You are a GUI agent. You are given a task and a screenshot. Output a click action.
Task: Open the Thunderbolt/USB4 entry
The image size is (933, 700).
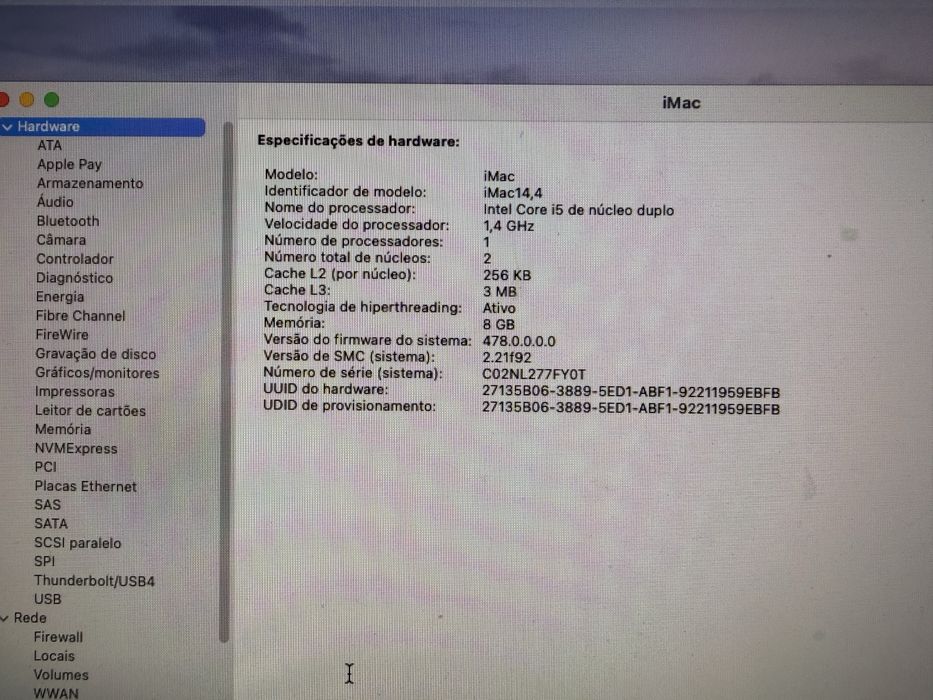click(x=94, y=581)
